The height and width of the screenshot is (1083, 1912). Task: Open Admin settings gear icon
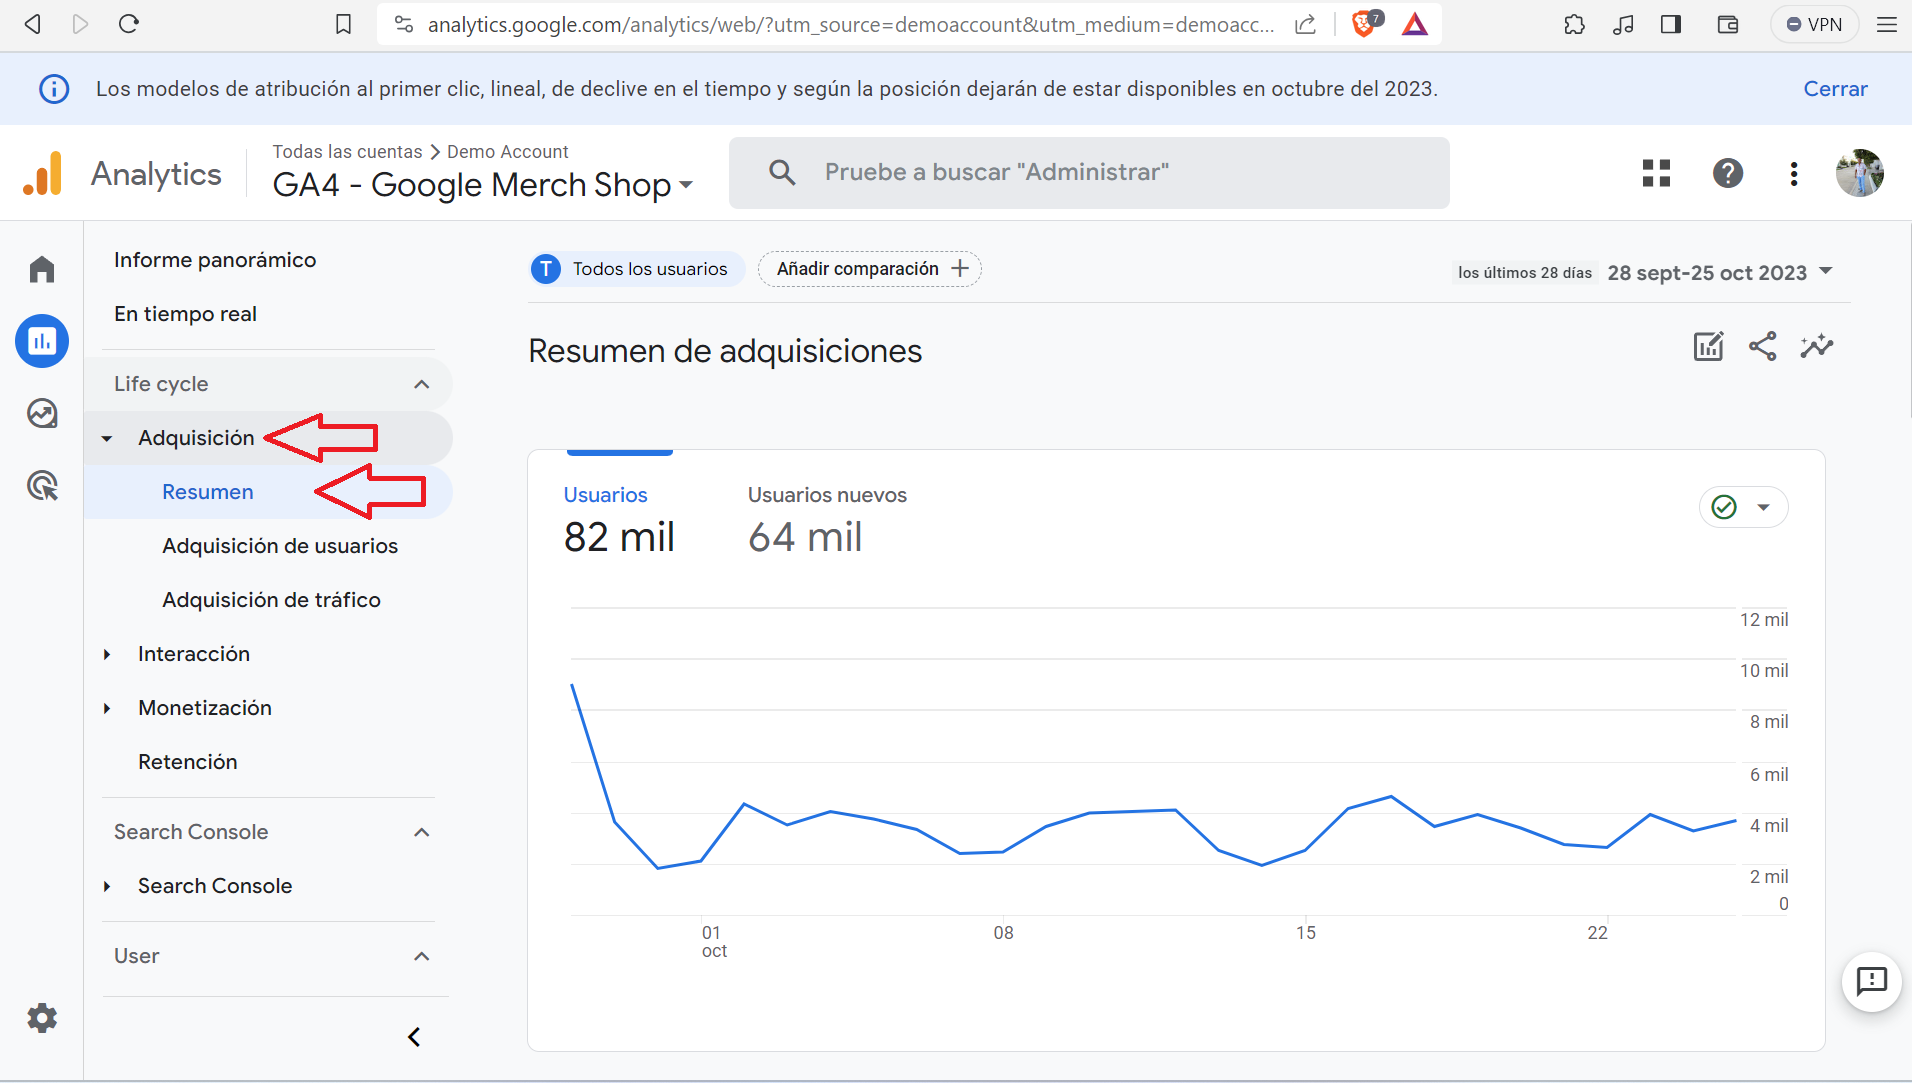point(42,1018)
